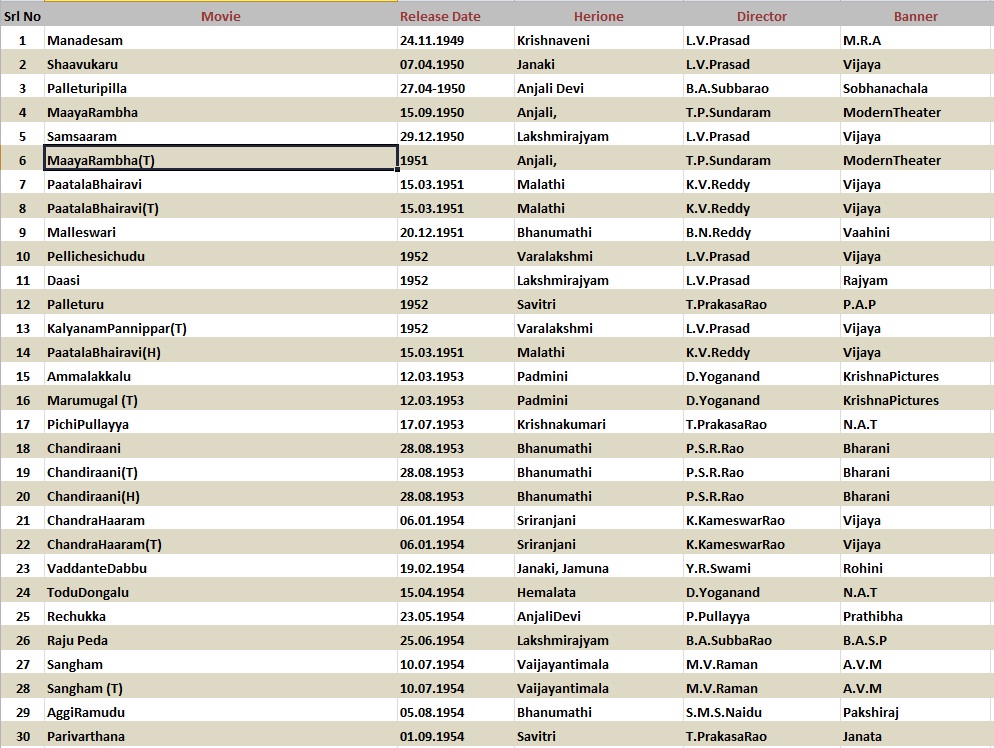994x748 pixels.
Task: Click the PaatalaBhairavi(H) cell
Action: point(221,352)
